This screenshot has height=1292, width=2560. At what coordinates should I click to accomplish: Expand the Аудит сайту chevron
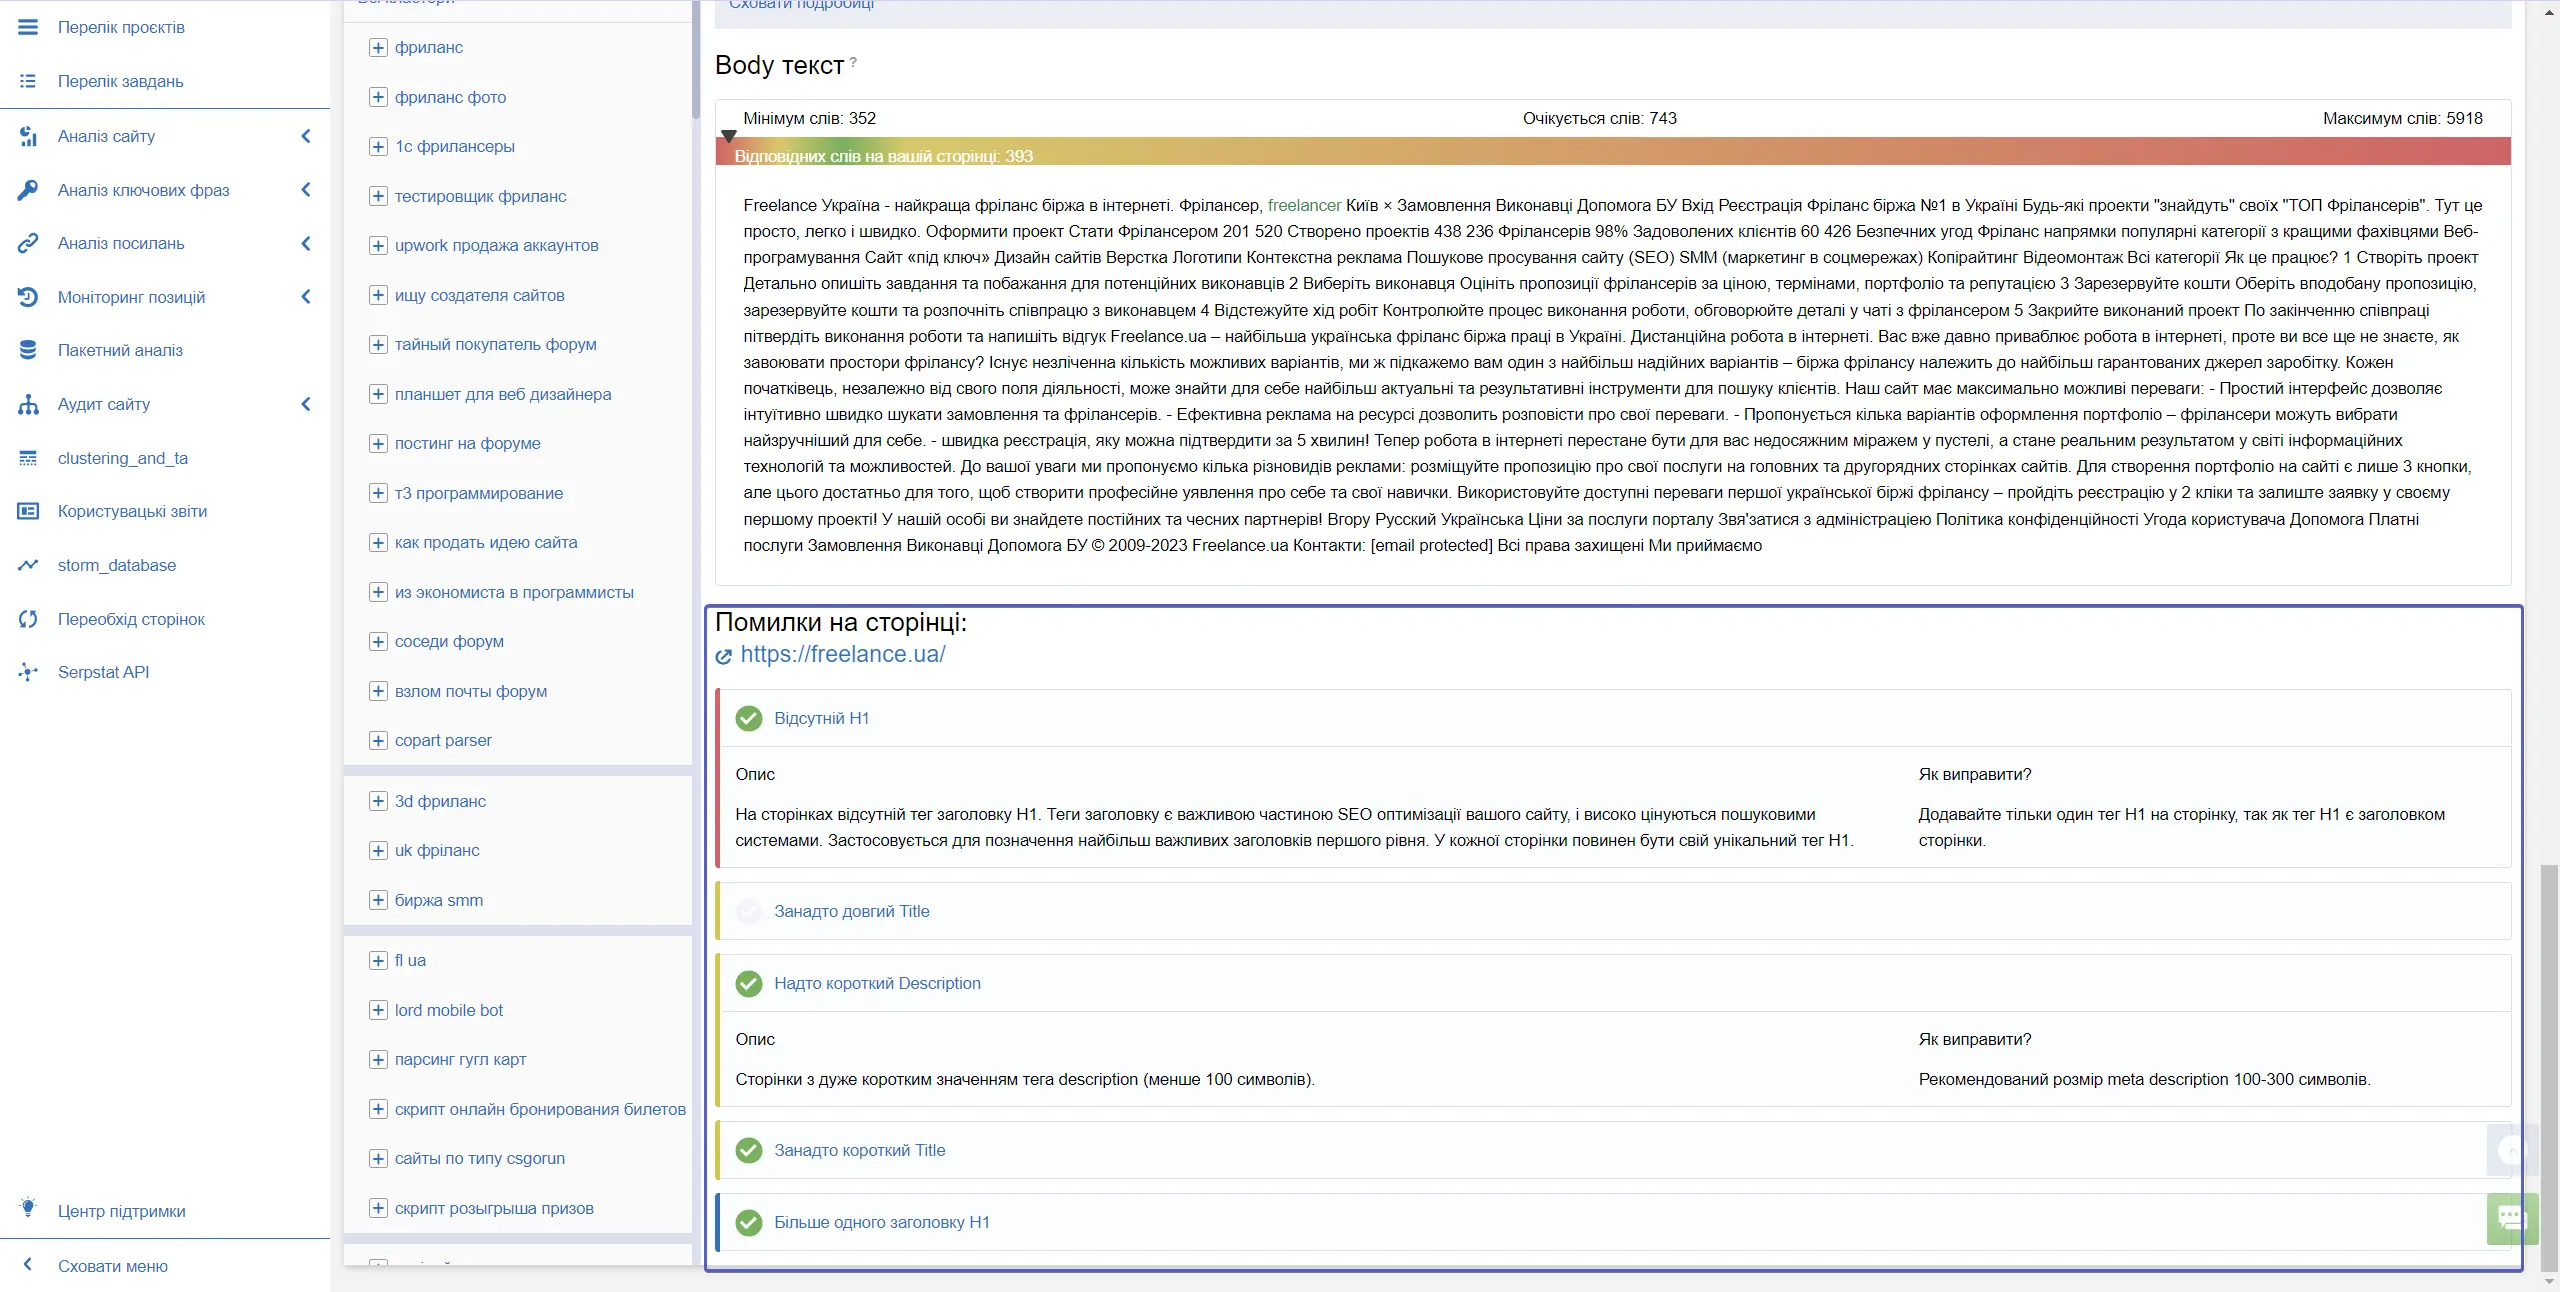point(306,404)
